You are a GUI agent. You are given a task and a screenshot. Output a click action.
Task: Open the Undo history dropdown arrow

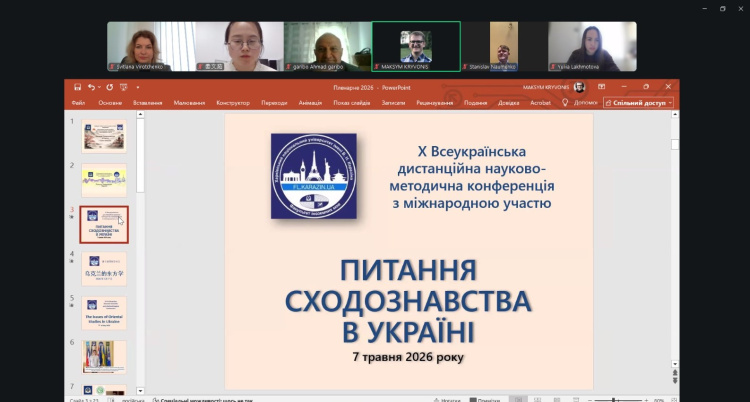(x=99, y=87)
